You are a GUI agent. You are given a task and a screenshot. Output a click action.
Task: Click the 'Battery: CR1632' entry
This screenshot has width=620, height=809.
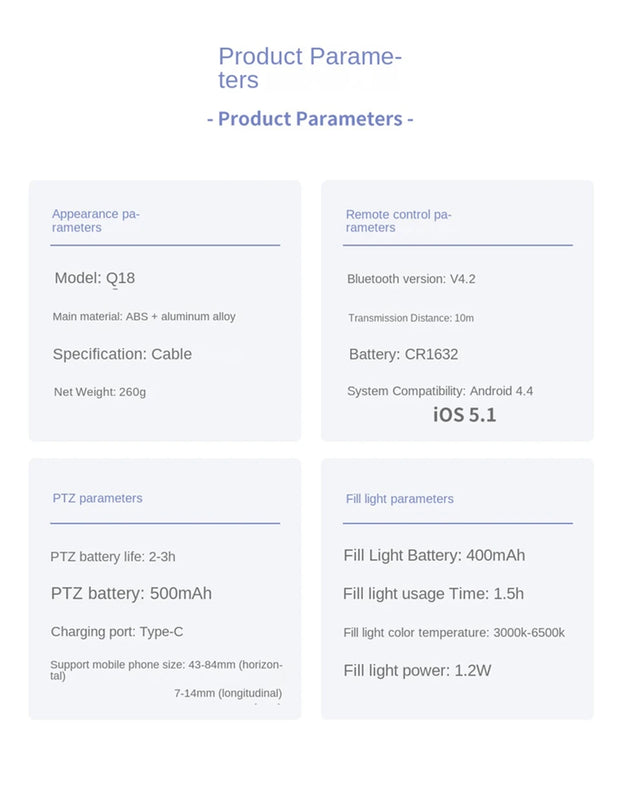(x=403, y=354)
